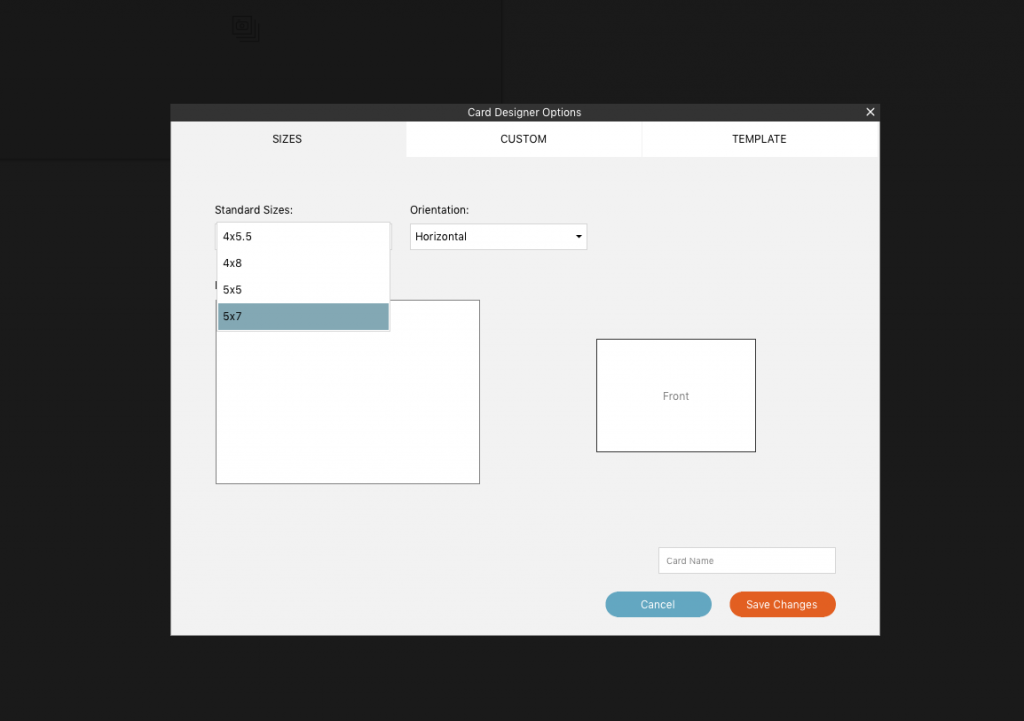
Task: Click the faint stacked images icon in background
Action: click(x=246, y=28)
